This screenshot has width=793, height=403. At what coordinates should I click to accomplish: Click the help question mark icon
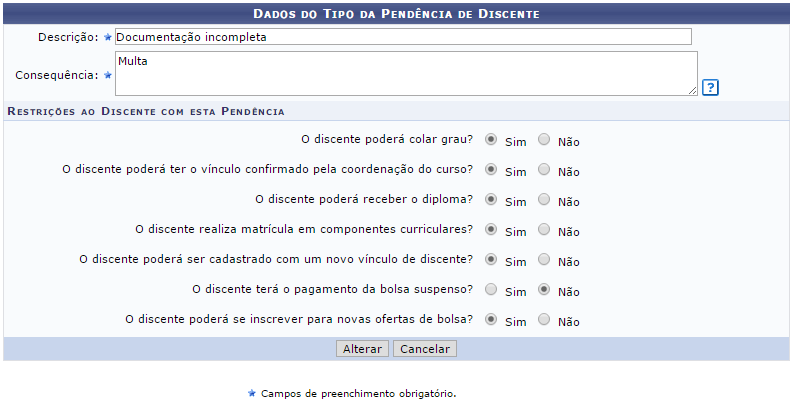click(710, 87)
